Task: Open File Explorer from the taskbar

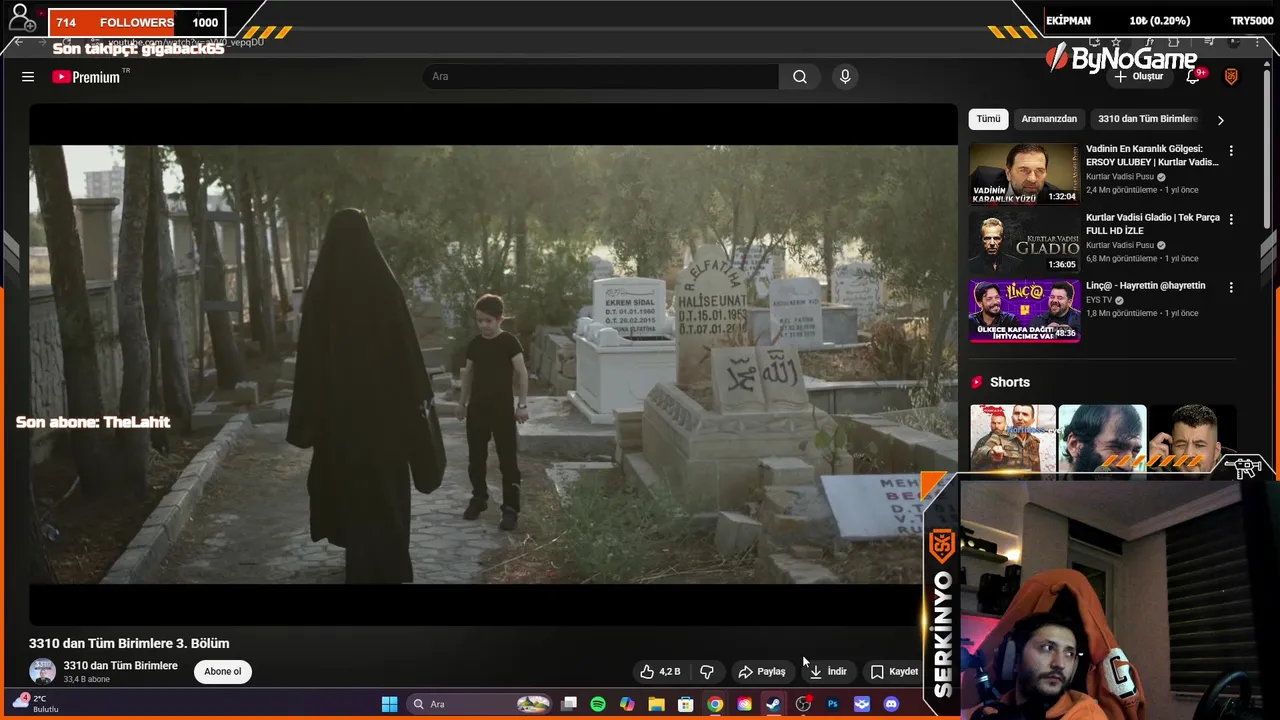Action: 656,704
